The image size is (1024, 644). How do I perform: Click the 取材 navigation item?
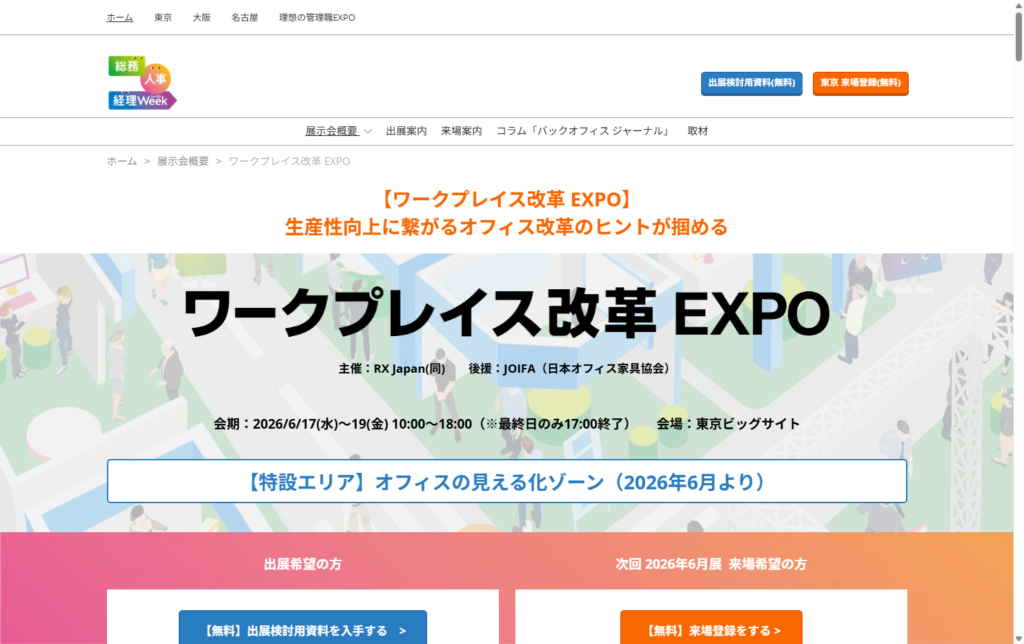pos(697,131)
